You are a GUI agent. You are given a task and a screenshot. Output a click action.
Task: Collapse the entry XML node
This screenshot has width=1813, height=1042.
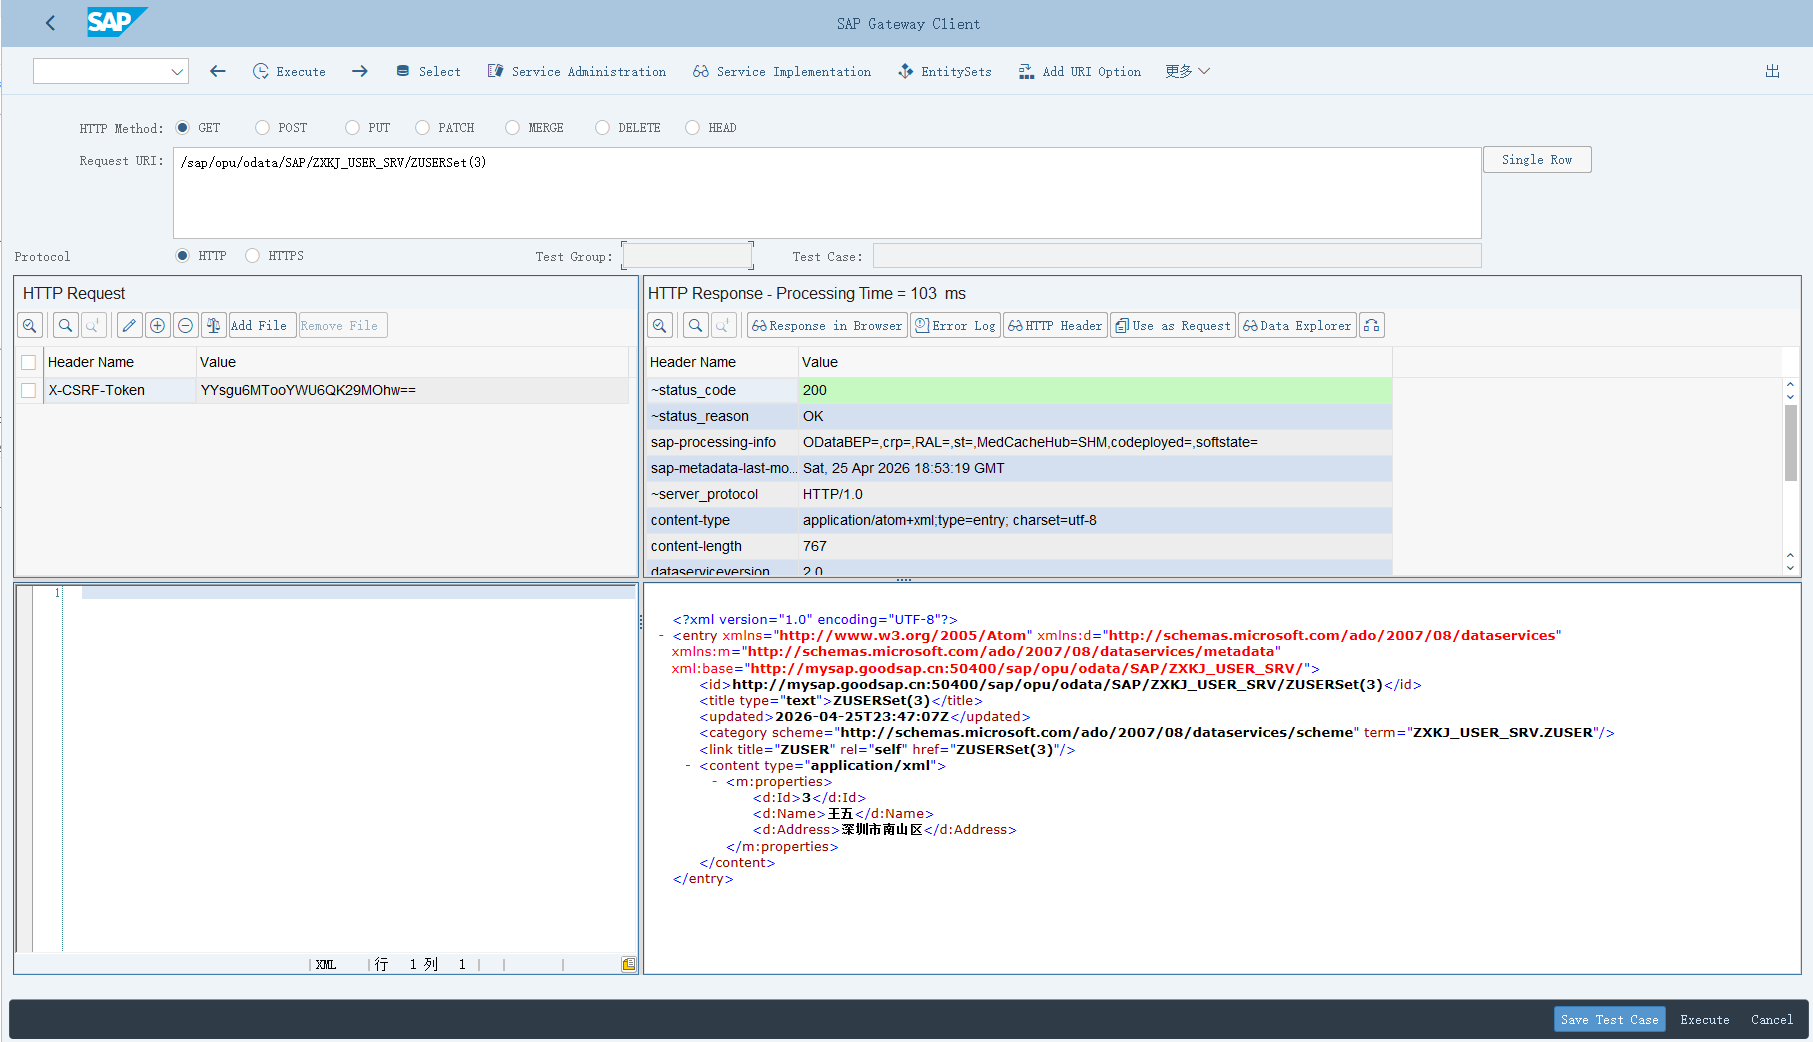pos(661,636)
